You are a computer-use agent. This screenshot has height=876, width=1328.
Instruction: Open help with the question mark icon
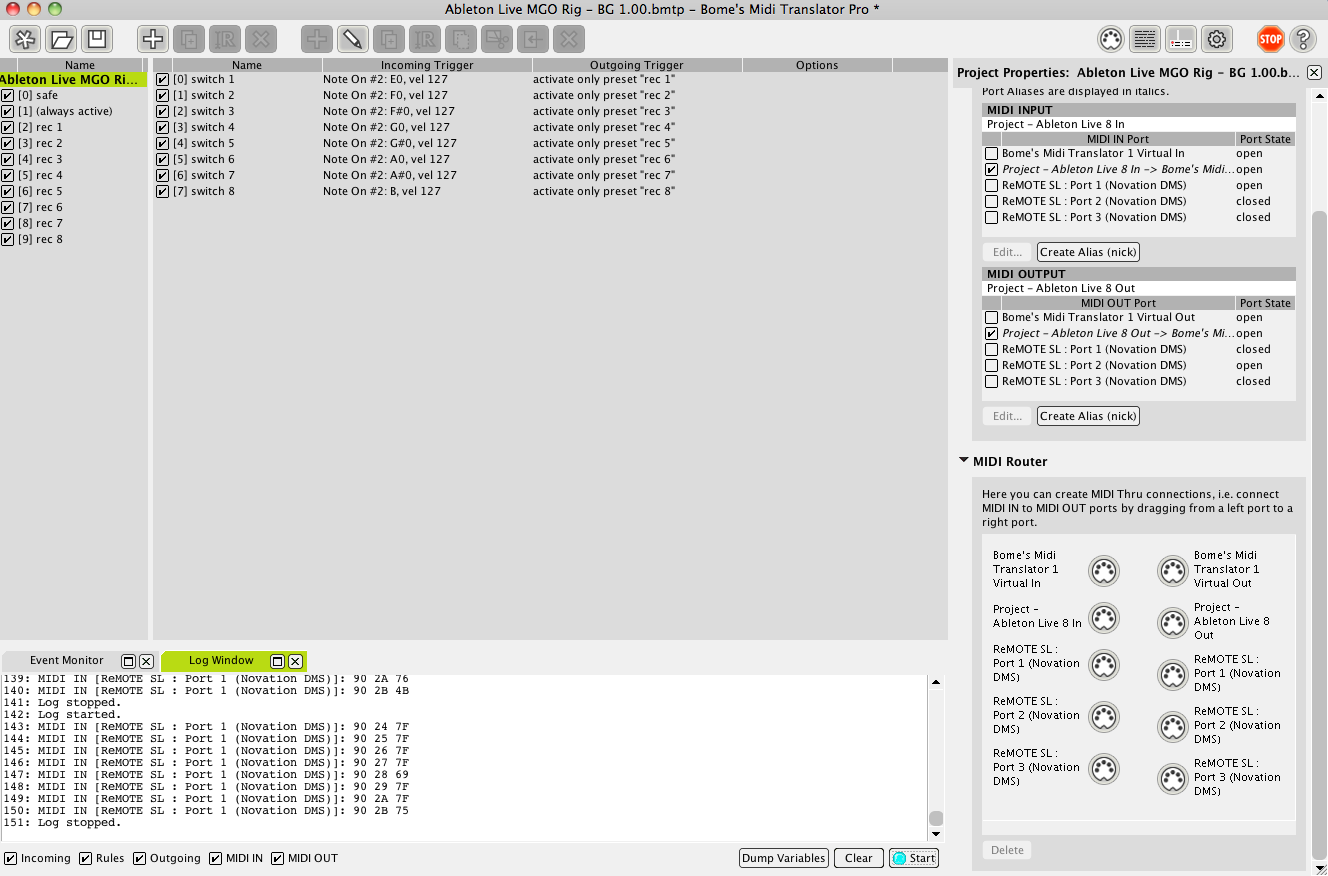[1303, 39]
